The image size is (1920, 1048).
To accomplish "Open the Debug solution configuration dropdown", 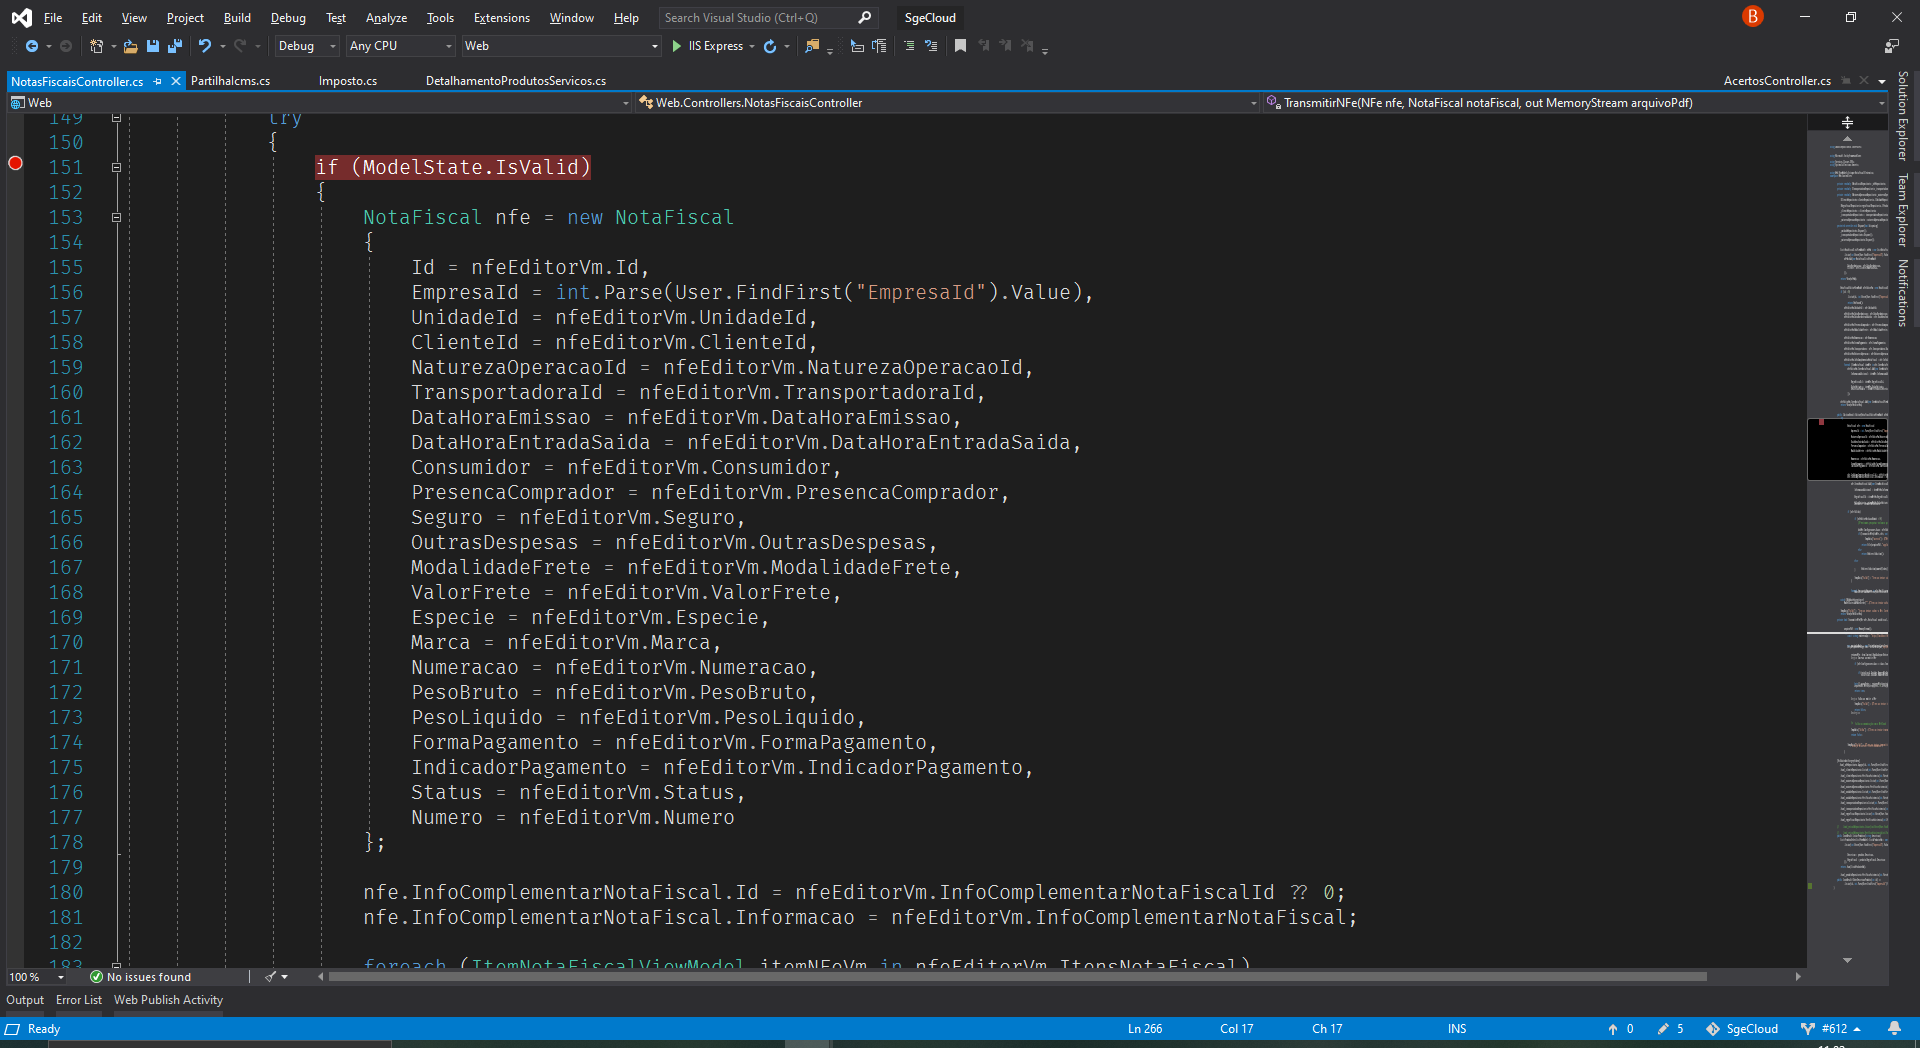I will point(307,46).
